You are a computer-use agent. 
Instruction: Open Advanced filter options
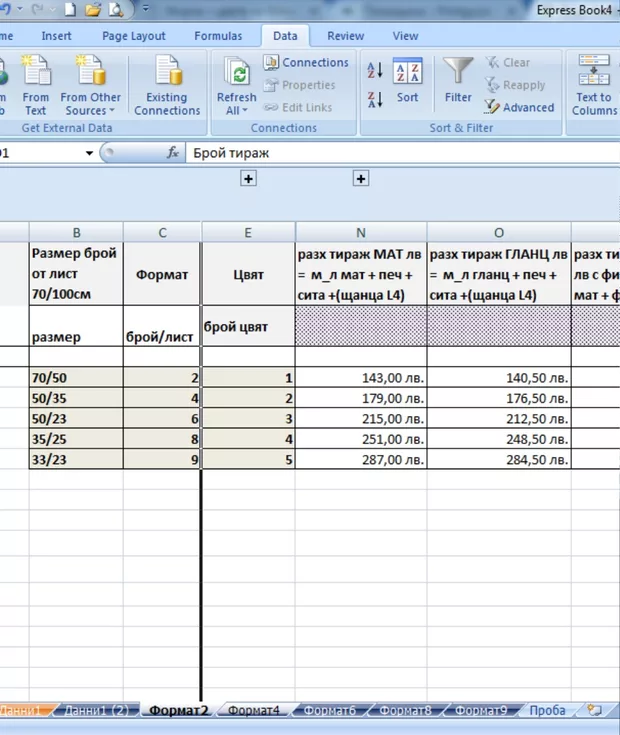pyautogui.click(x=519, y=108)
